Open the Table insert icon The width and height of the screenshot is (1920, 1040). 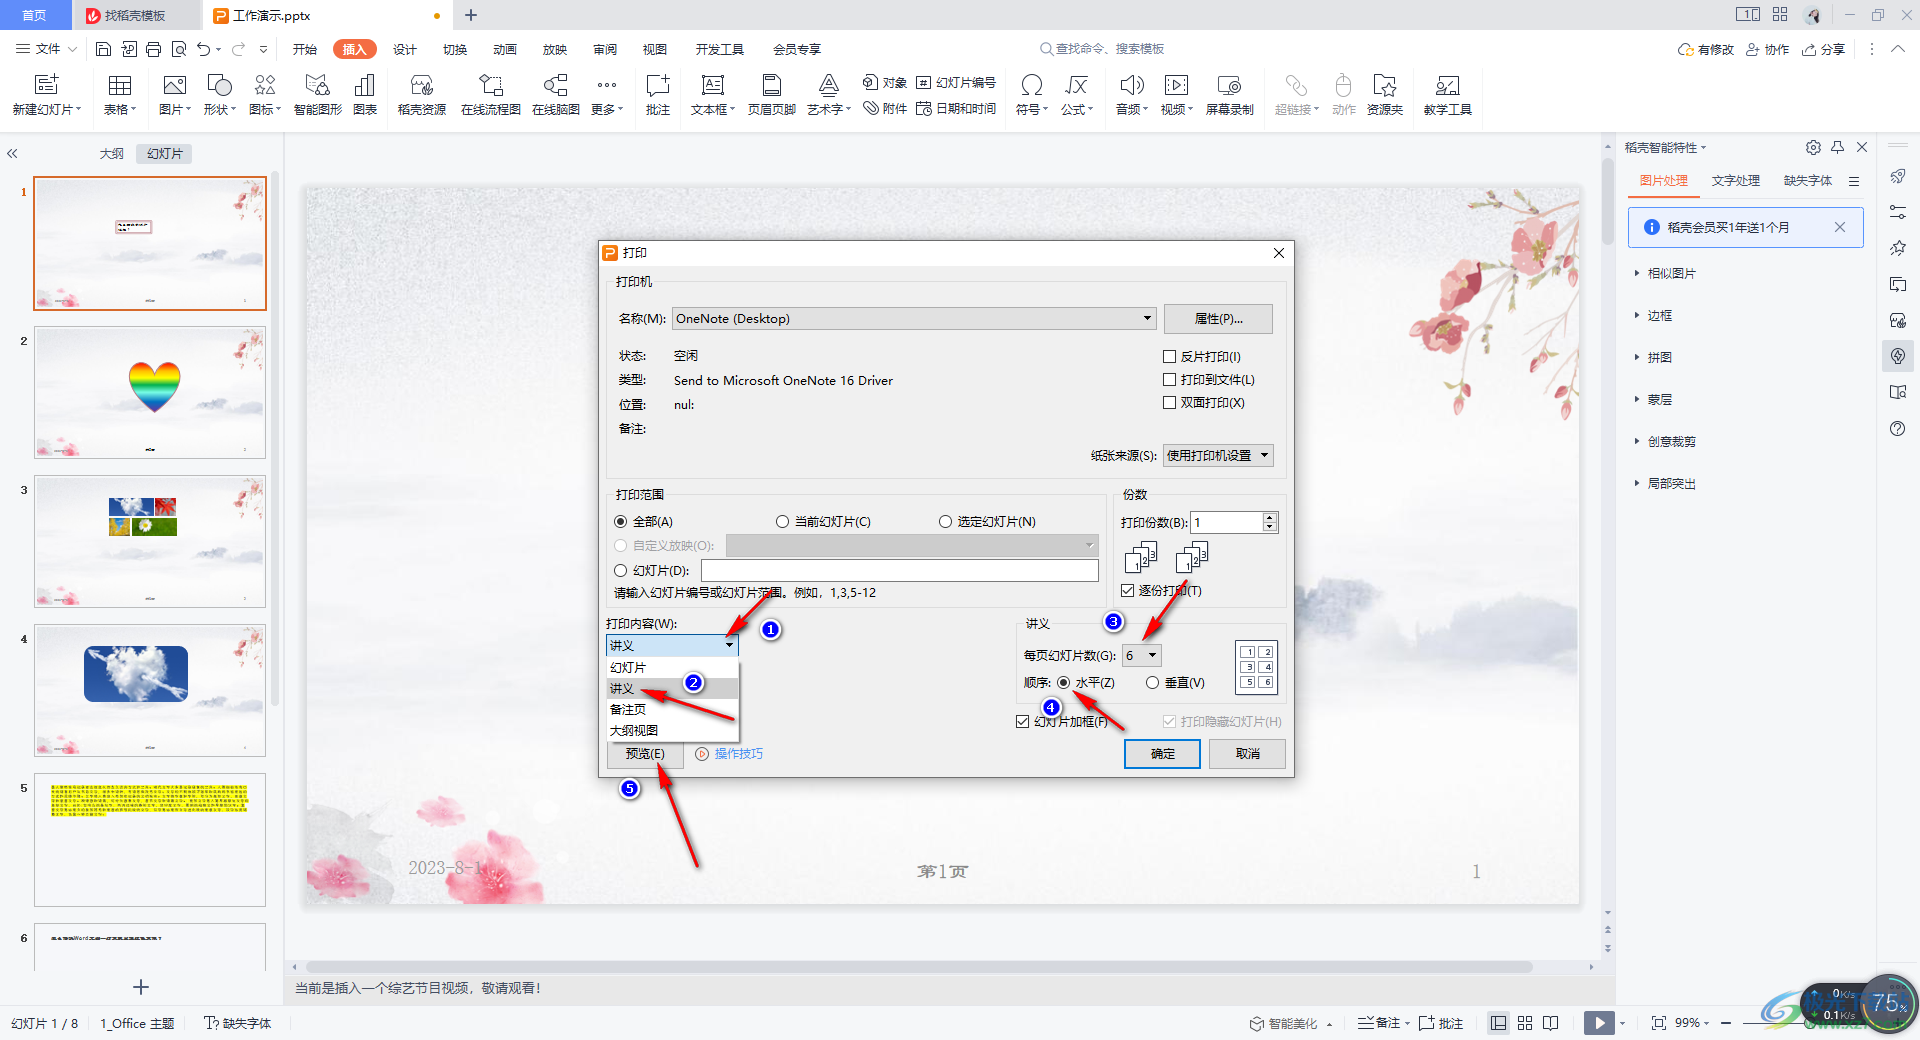click(120, 85)
